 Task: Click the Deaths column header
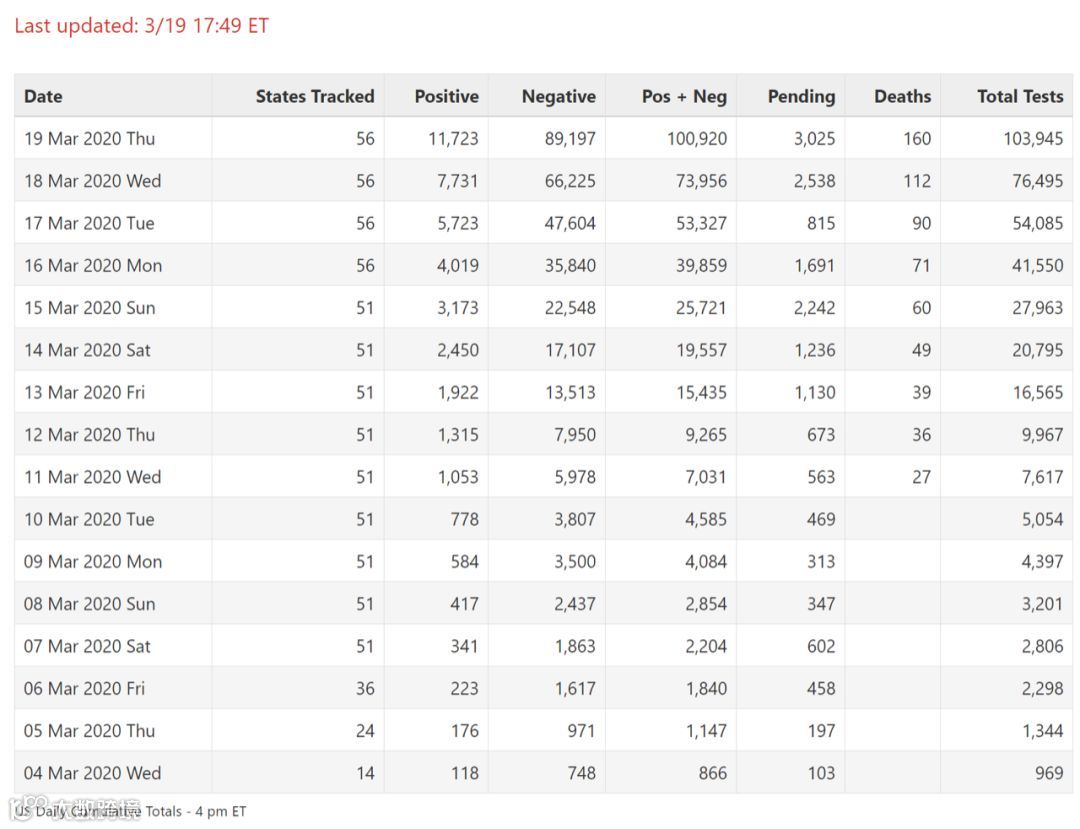tap(902, 97)
